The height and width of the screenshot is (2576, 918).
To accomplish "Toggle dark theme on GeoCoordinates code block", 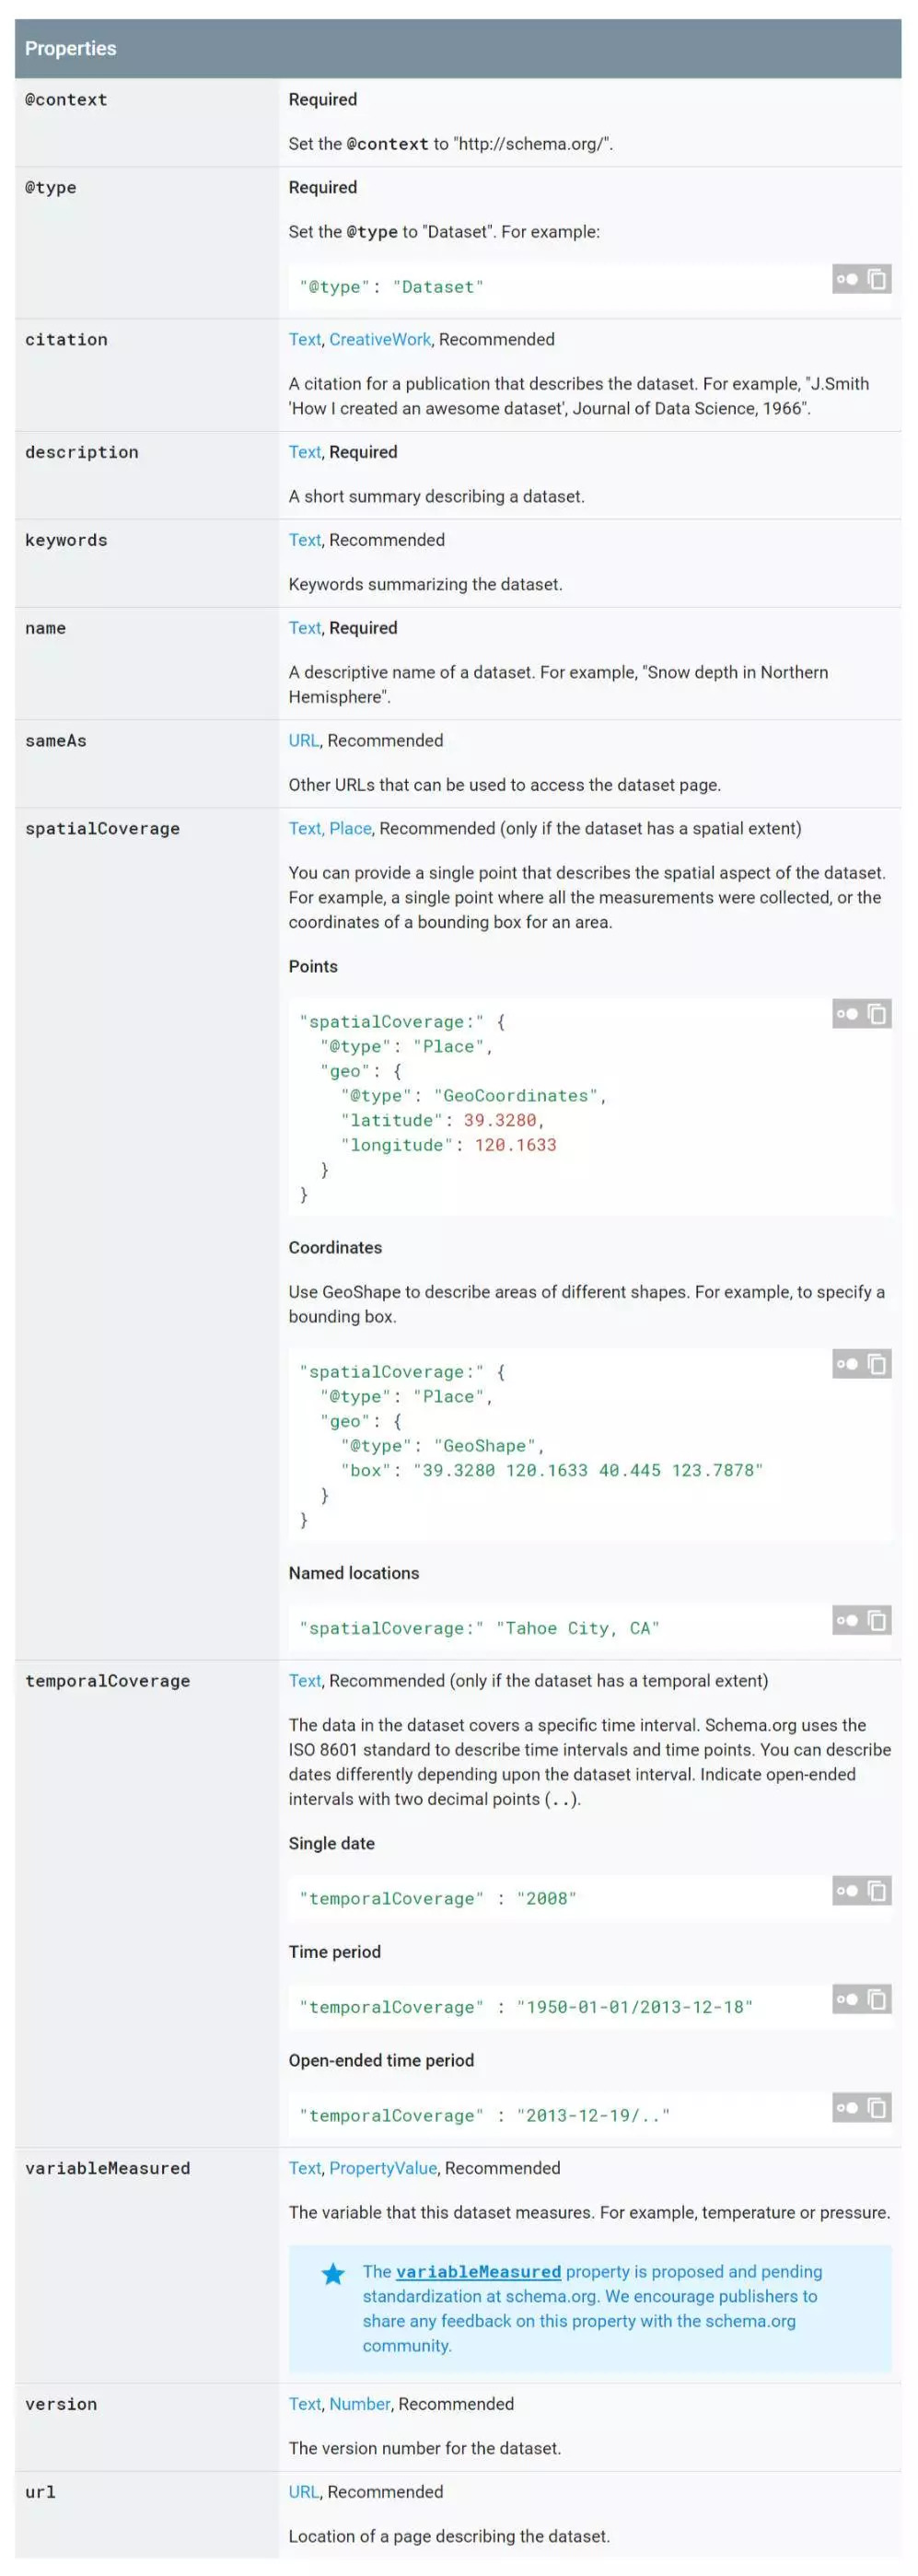I will (x=847, y=1014).
